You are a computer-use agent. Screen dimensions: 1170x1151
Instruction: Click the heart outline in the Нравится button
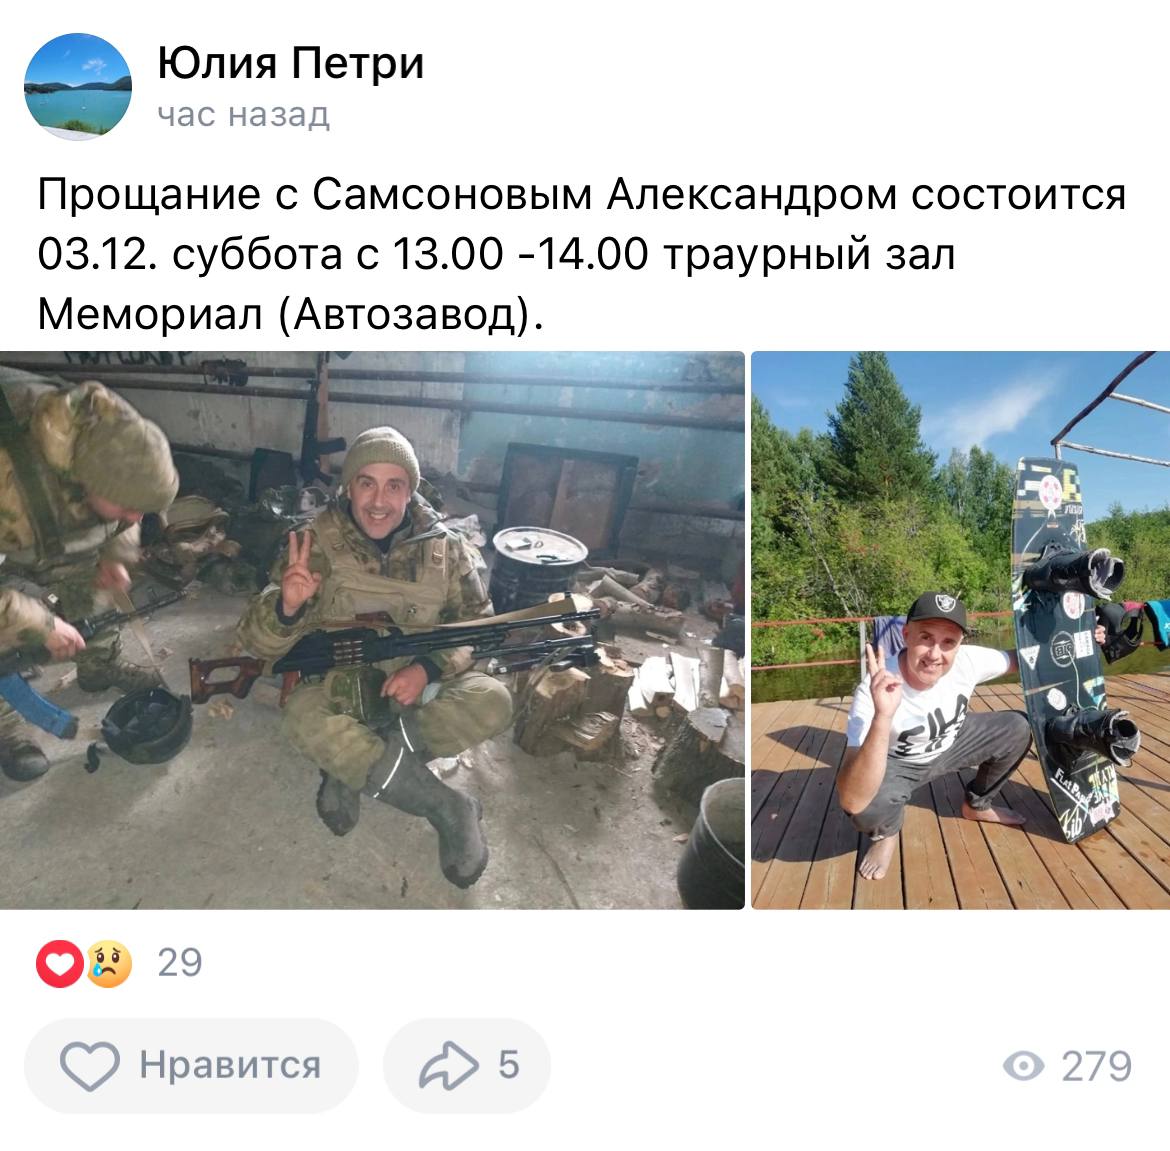[x=90, y=1065]
